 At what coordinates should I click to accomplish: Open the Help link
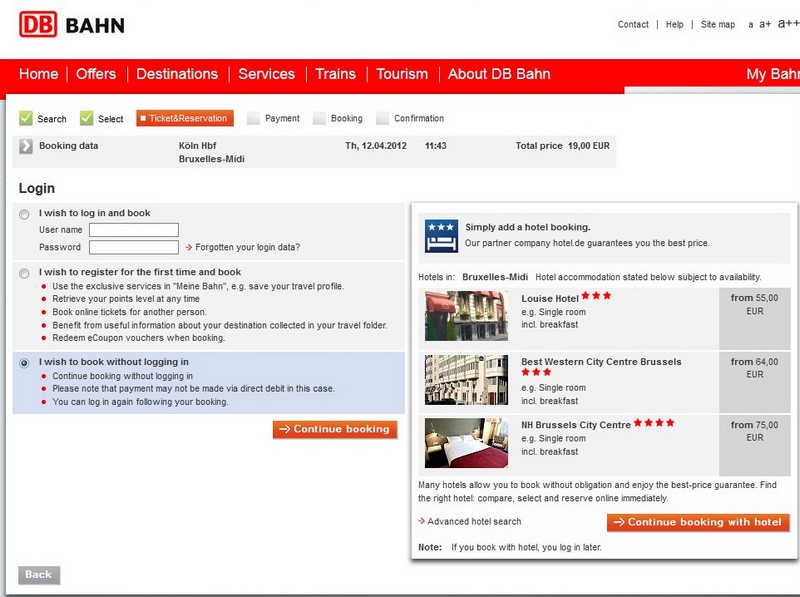pos(674,24)
